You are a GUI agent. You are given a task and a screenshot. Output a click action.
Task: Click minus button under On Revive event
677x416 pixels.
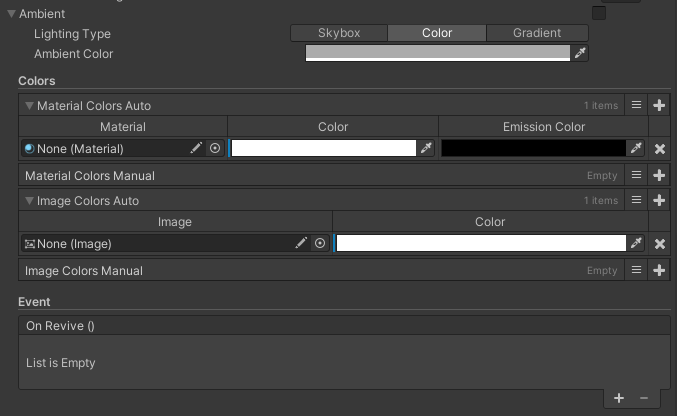(x=644, y=398)
